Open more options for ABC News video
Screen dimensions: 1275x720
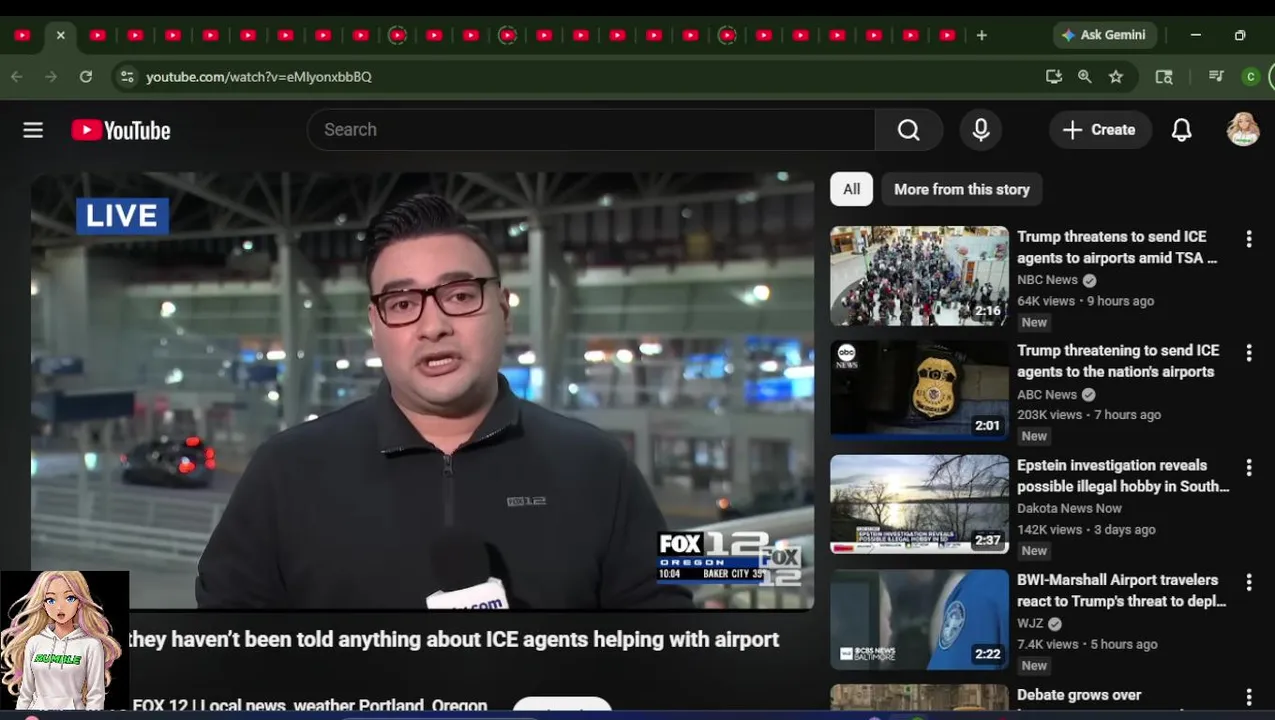[x=1248, y=353]
